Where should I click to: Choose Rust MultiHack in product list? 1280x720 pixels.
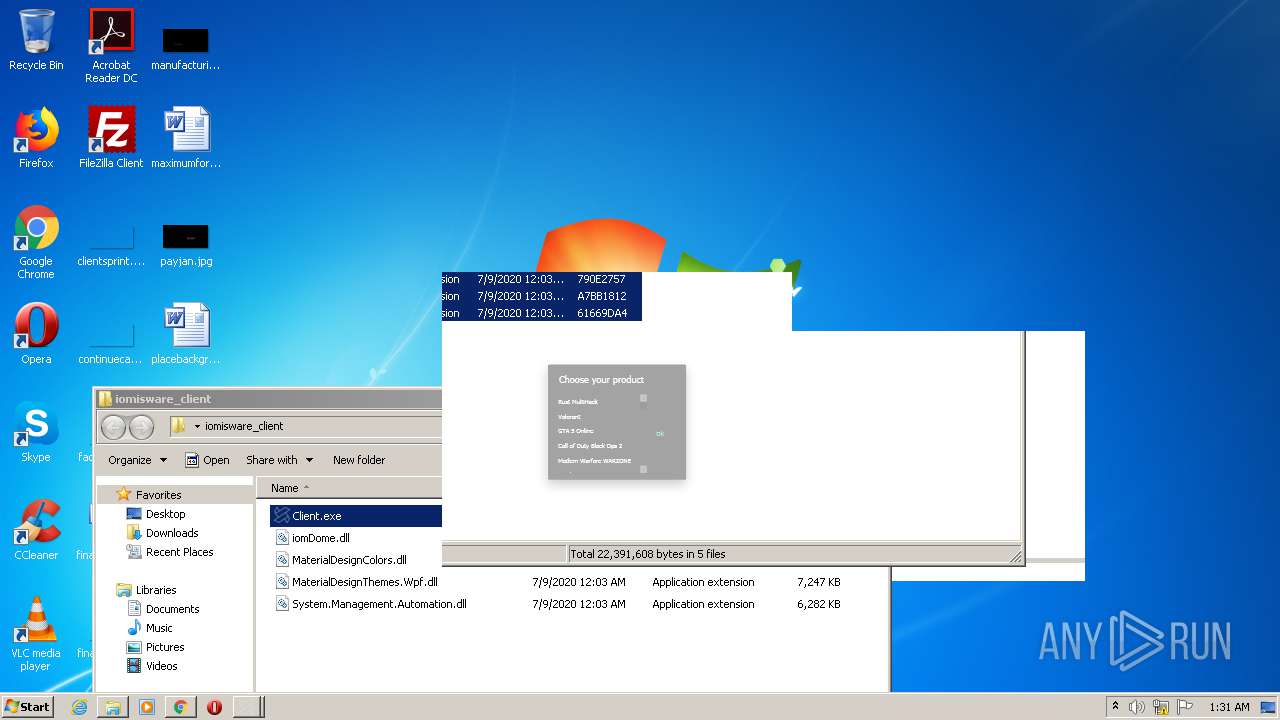pyautogui.click(x=578, y=402)
